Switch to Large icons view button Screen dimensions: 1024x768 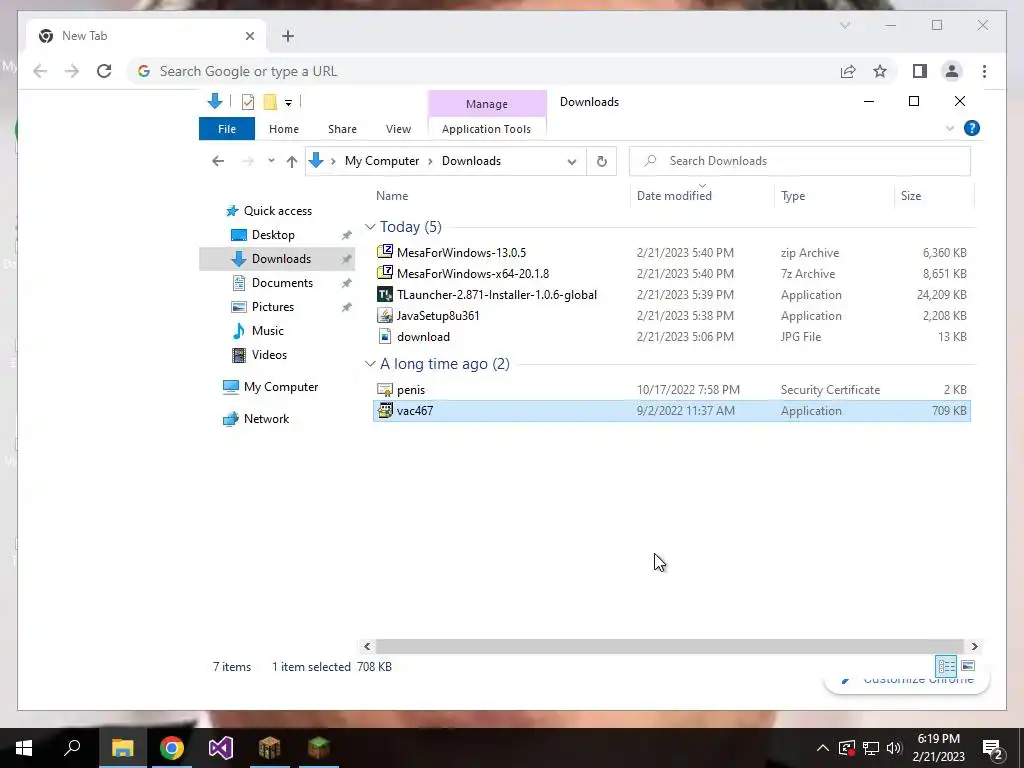968,666
